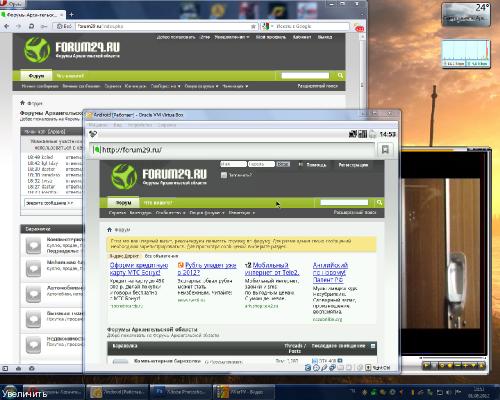Click the Android signal strength icon
The height and width of the screenshot is (400, 500).
(363, 134)
